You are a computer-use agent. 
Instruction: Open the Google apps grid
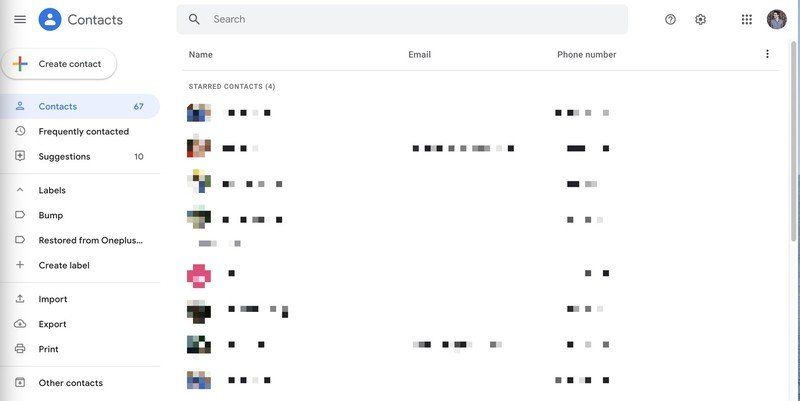pyautogui.click(x=746, y=19)
